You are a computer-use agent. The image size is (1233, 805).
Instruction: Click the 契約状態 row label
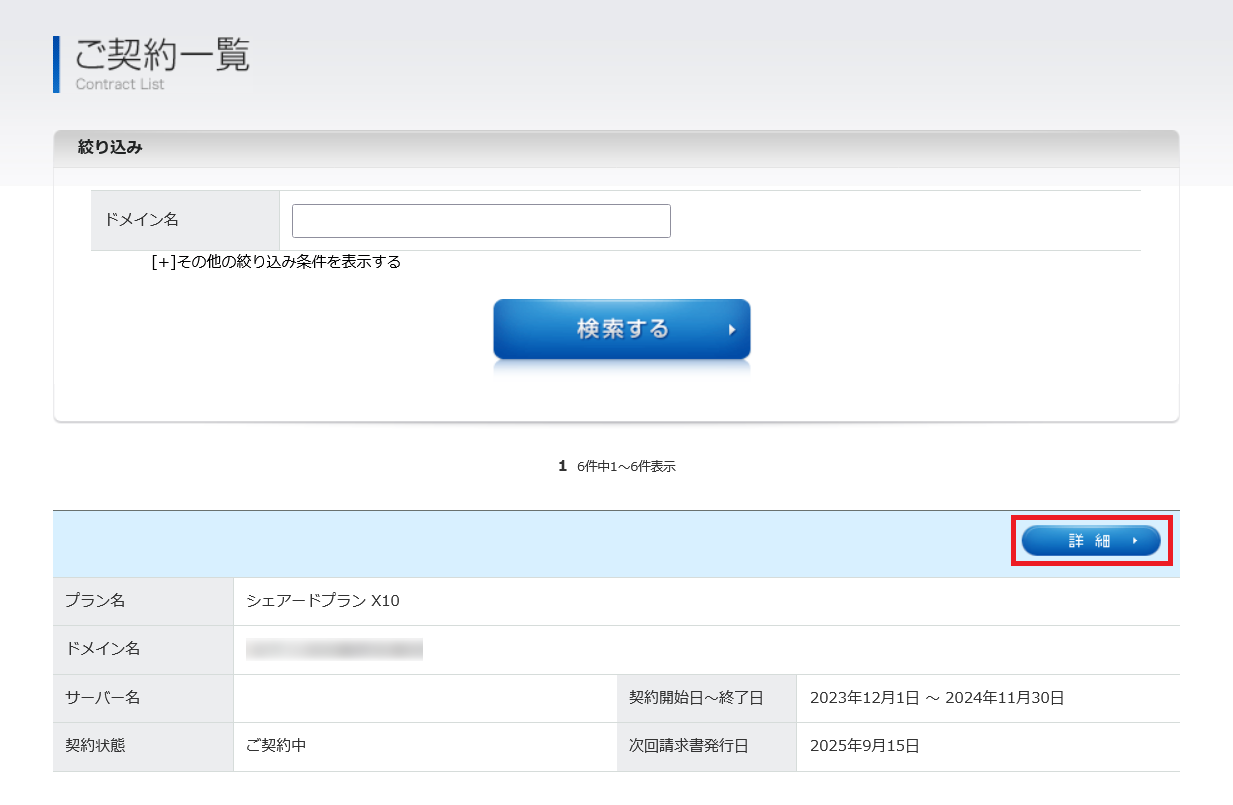point(95,746)
